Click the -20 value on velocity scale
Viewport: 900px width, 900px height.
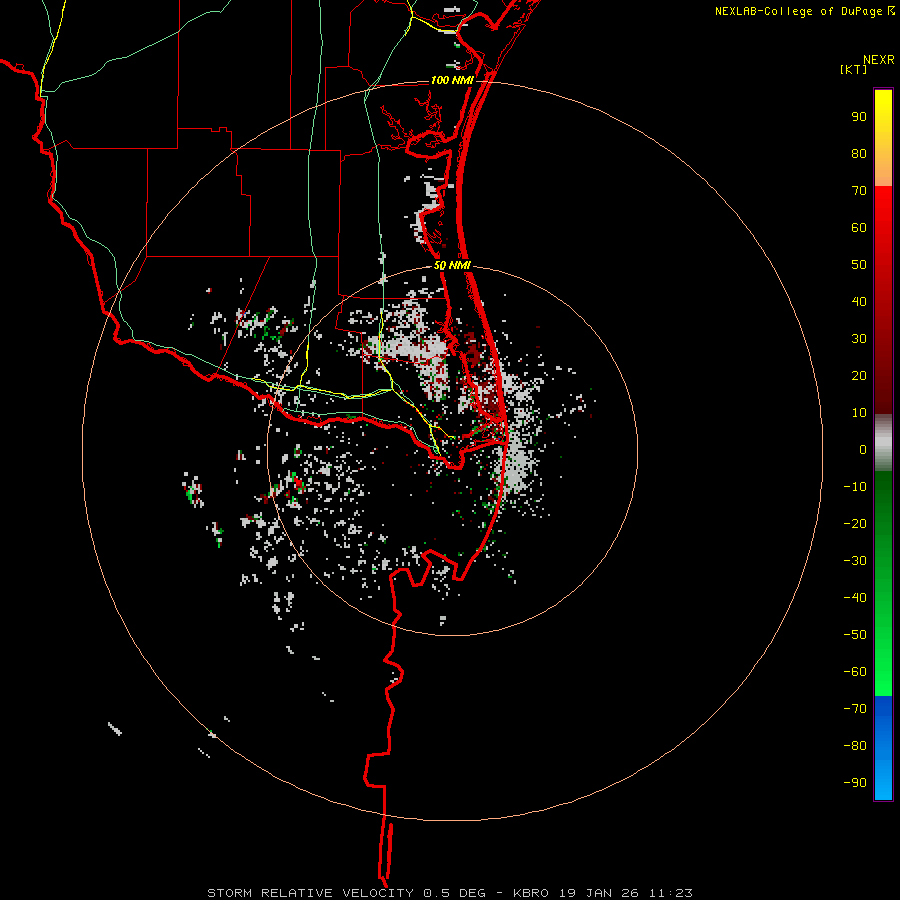[x=855, y=523]
